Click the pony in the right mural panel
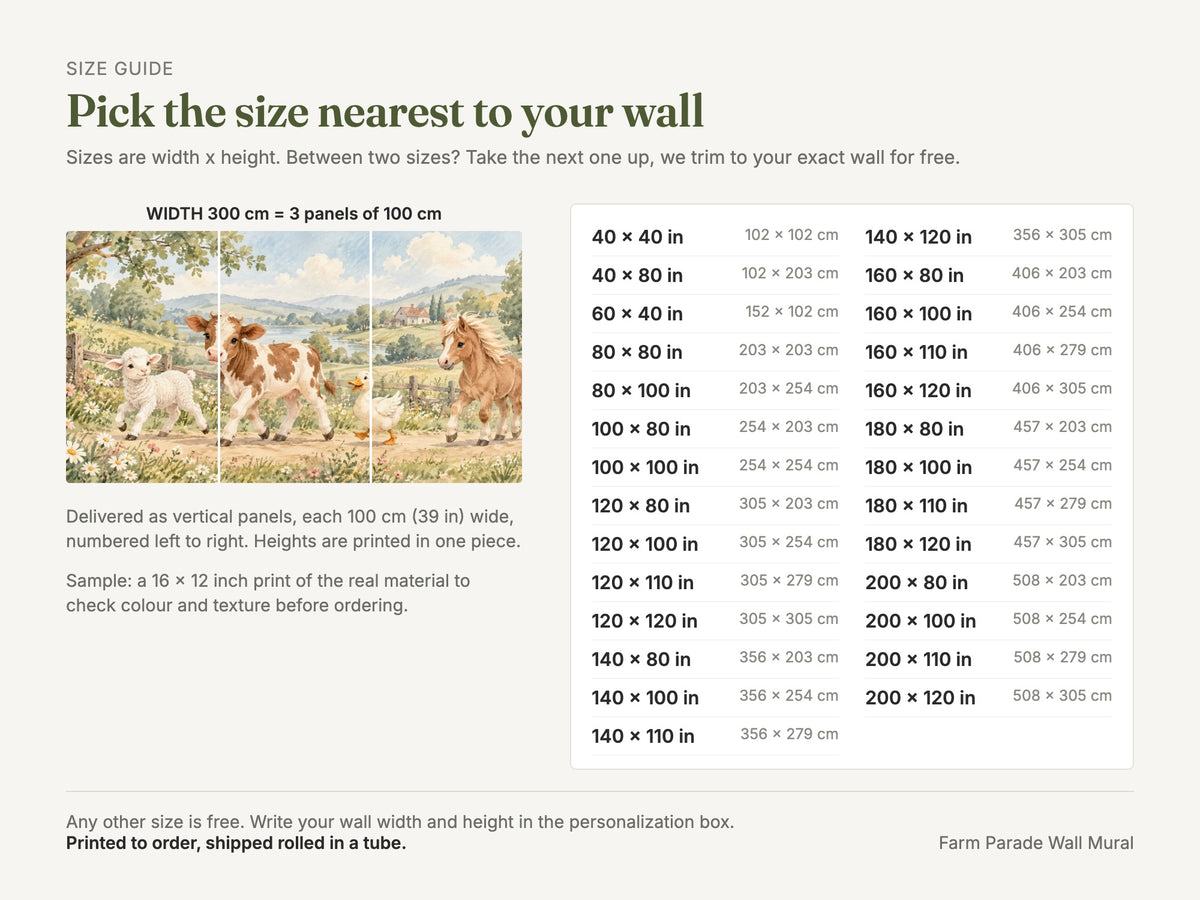Viewport: 1200px width, 900px height. tap(482, 375)
